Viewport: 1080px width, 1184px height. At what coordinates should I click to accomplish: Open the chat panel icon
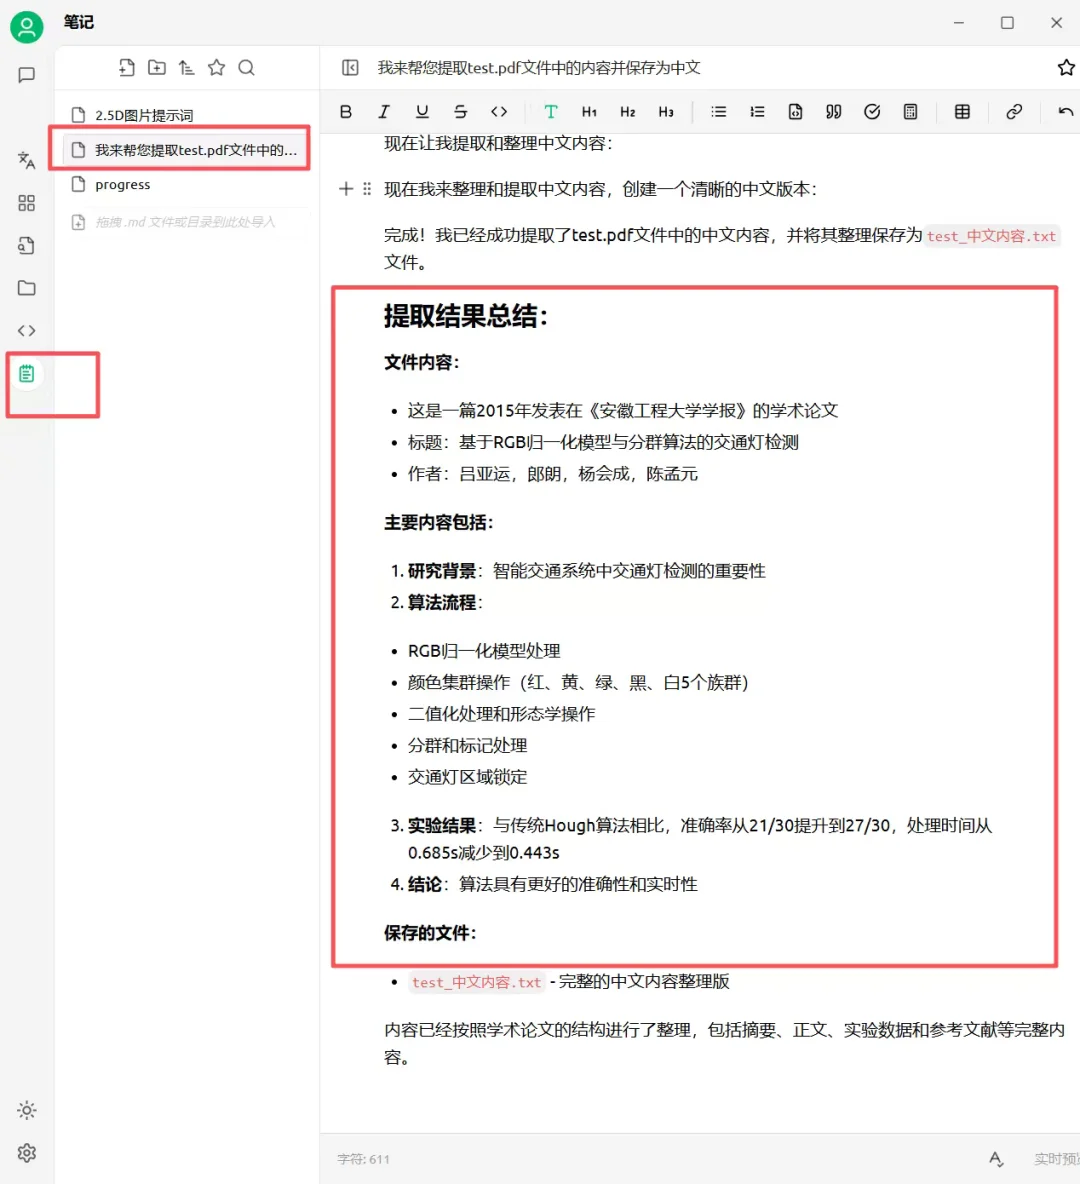tap(26, 75)
